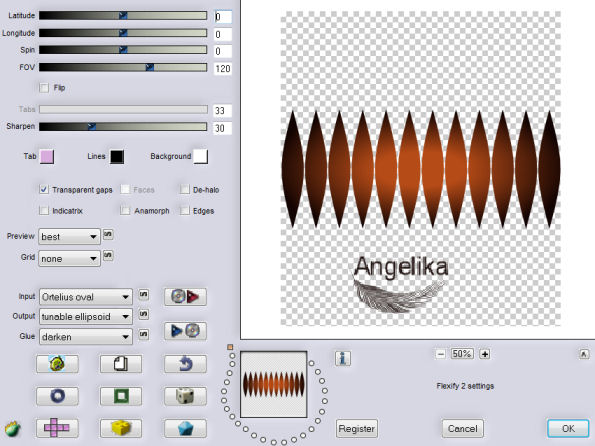Click the zoom in plus button

pos(485,354)
